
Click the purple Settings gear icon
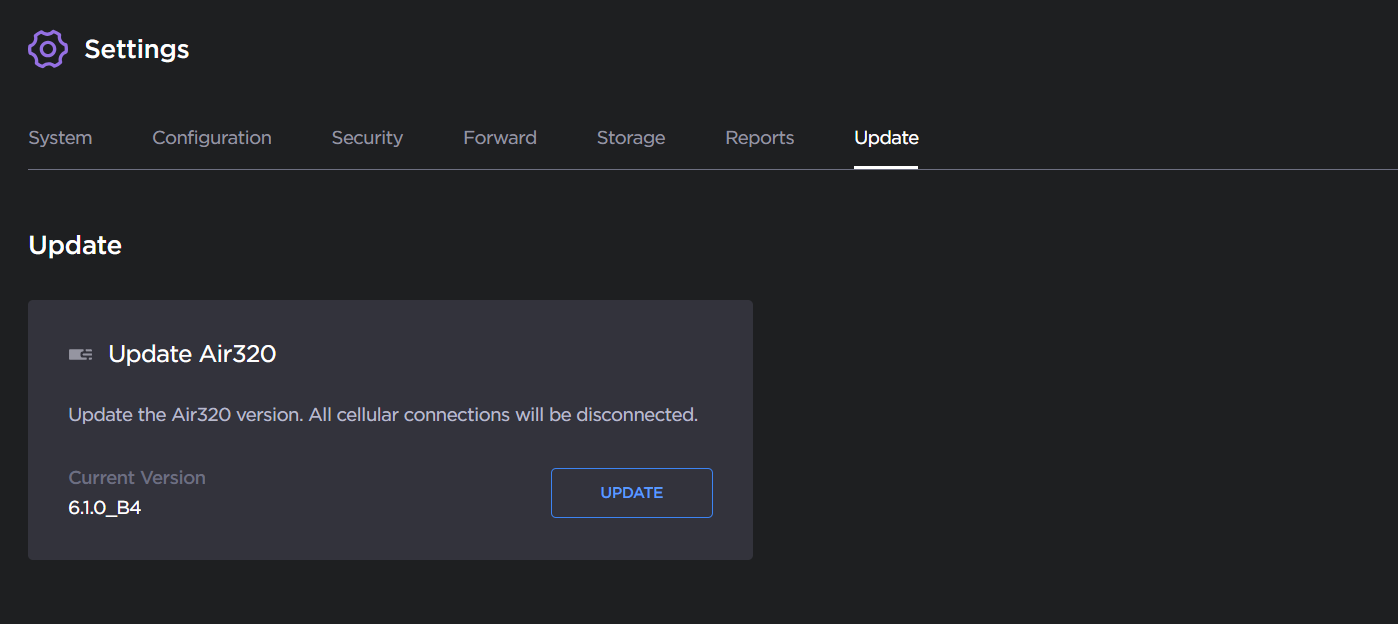coord(48,49)
